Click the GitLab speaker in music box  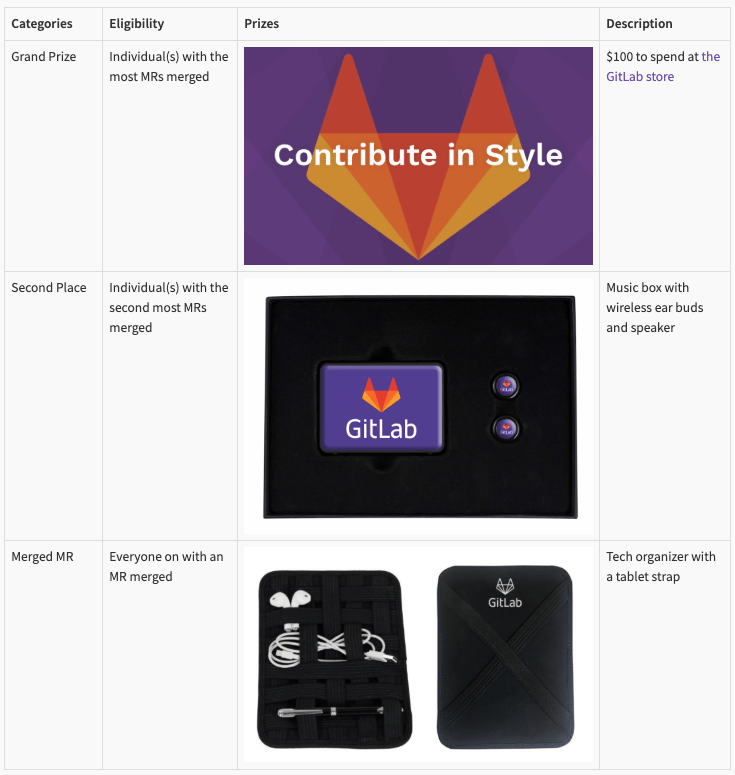(381, 408)
